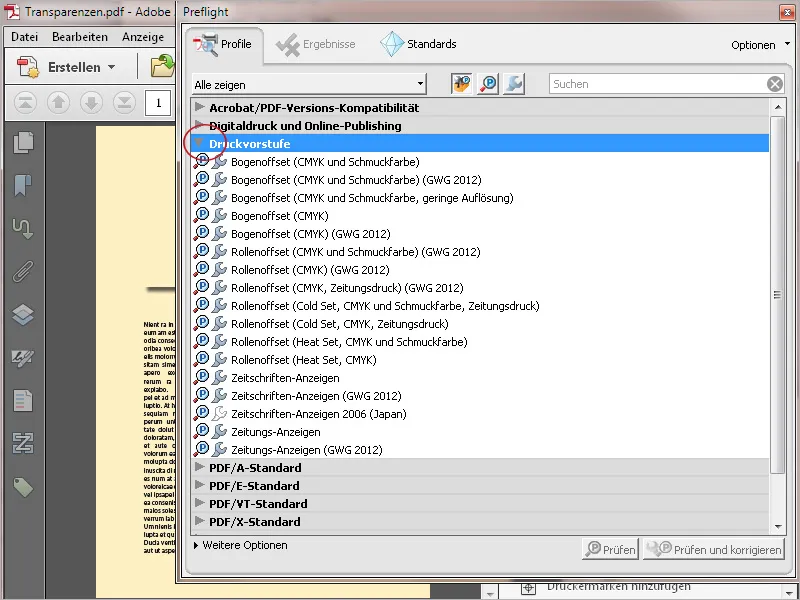The width and height of the screenshot is (800, 600).
Task: Select Zeitungs-Anzeigen (GWG 2012) profile
Action: (307, 449)
